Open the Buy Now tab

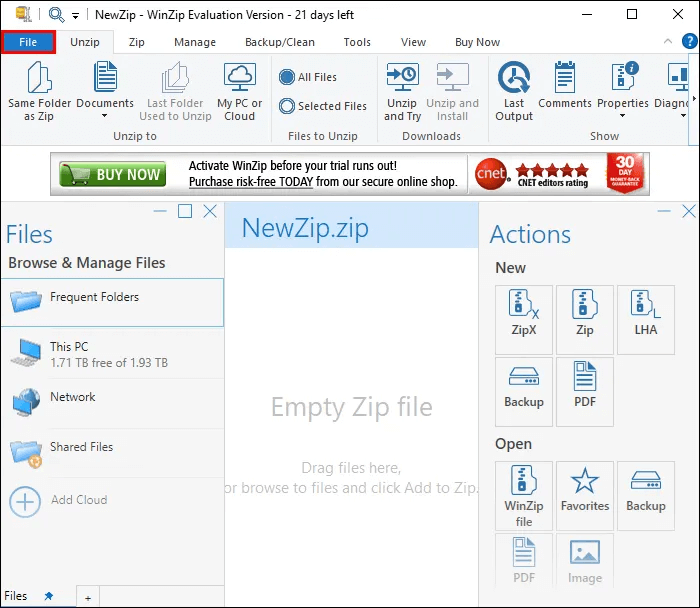[x=477, y=42]
